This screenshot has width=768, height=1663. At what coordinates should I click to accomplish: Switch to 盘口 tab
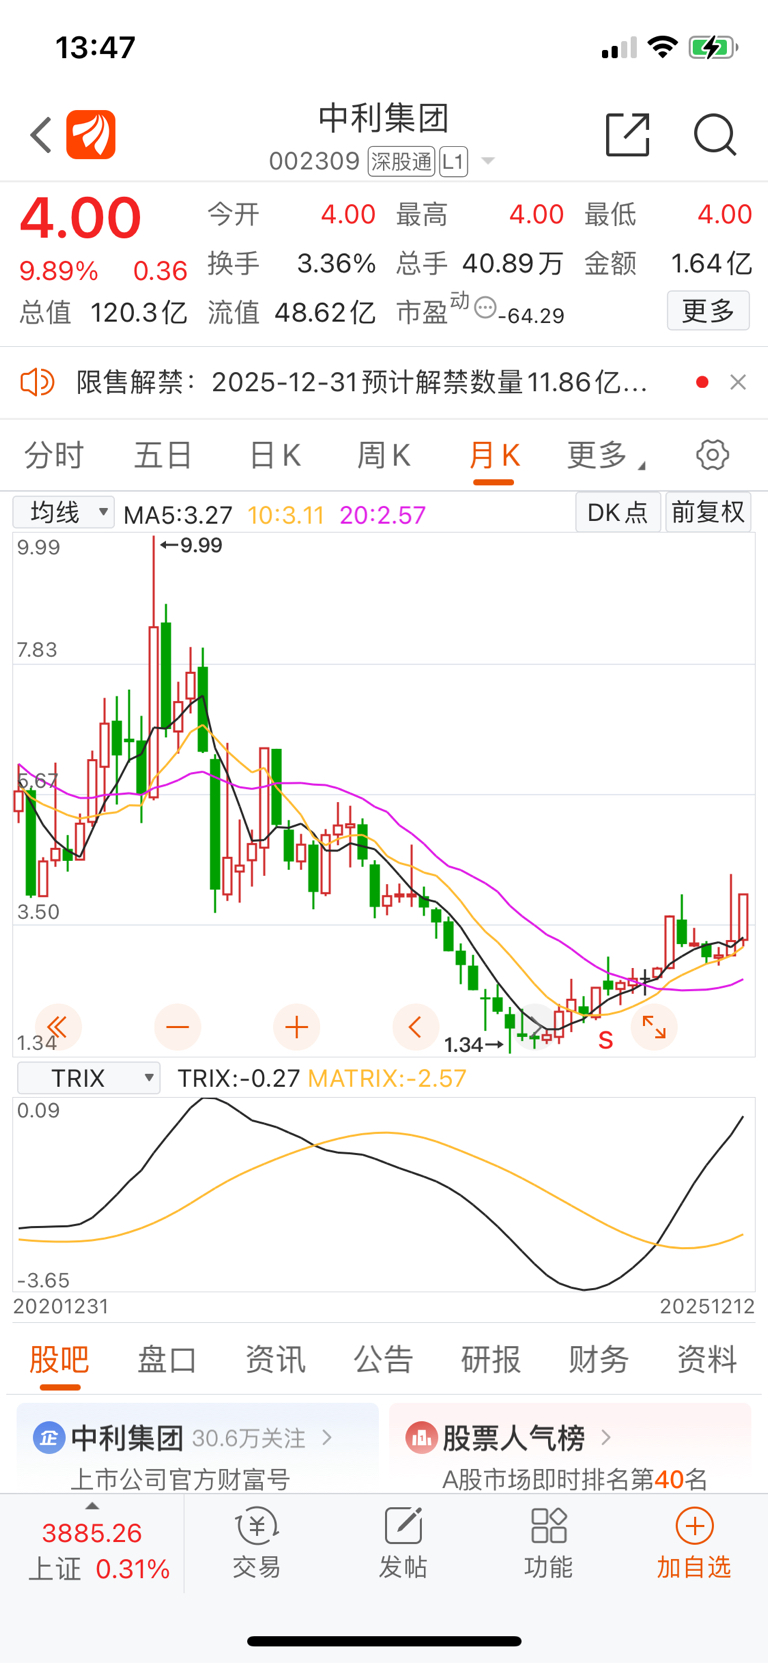[x=167, y=1359]
